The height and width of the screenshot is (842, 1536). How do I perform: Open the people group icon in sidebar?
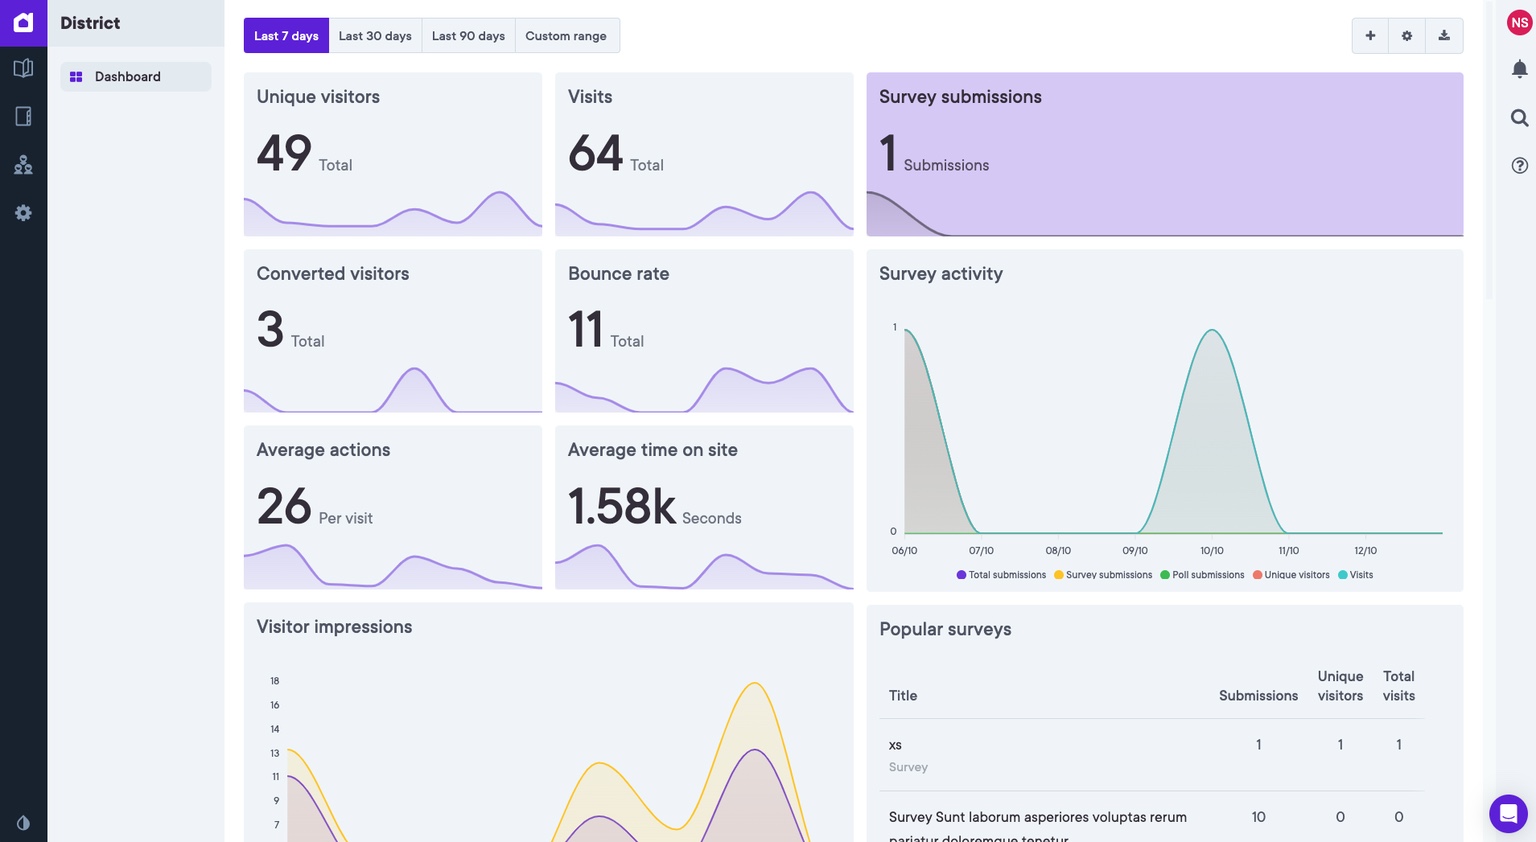pyautogui.click(x=23, y=165)
